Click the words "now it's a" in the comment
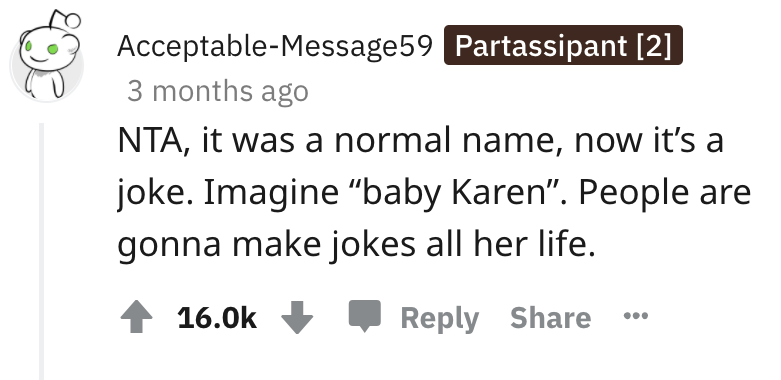The image size is (781, 380). tap(649, 140)
